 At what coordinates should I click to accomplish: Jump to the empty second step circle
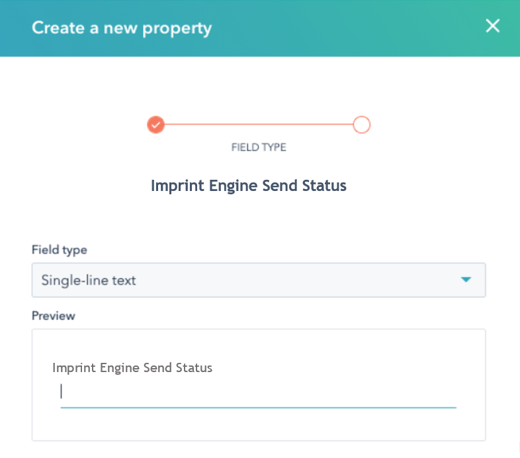click(x=362, y=125)
